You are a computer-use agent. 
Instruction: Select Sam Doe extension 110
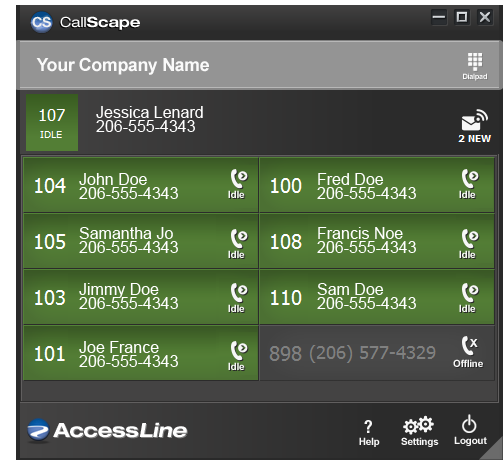coord(377,297)
